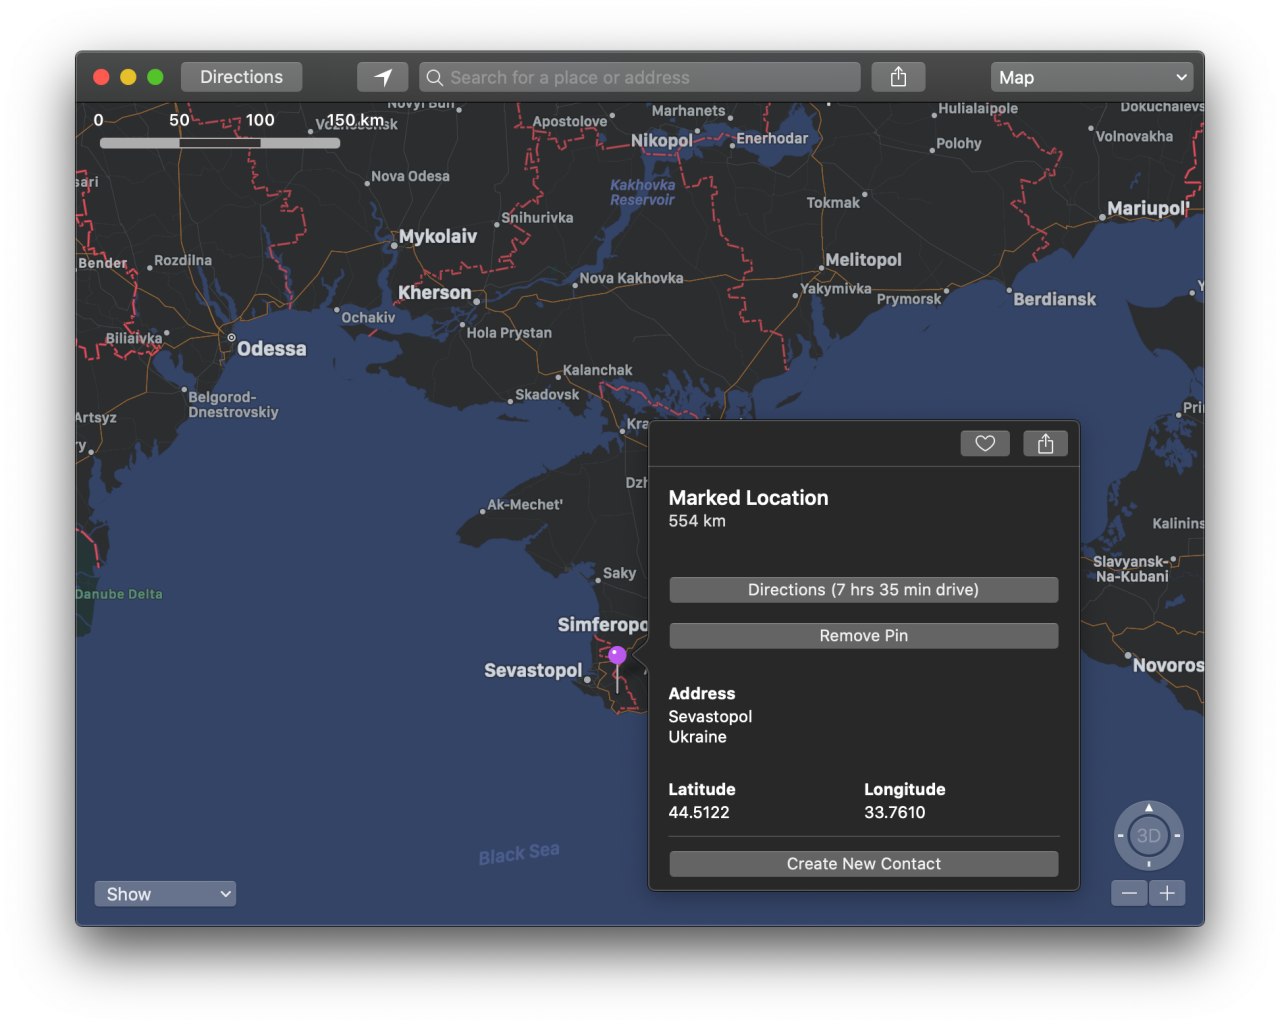Select the Ochakiv town label
Viewport: 1280px width, 1026px height.
pyautogui.click(x=368, y=318)
